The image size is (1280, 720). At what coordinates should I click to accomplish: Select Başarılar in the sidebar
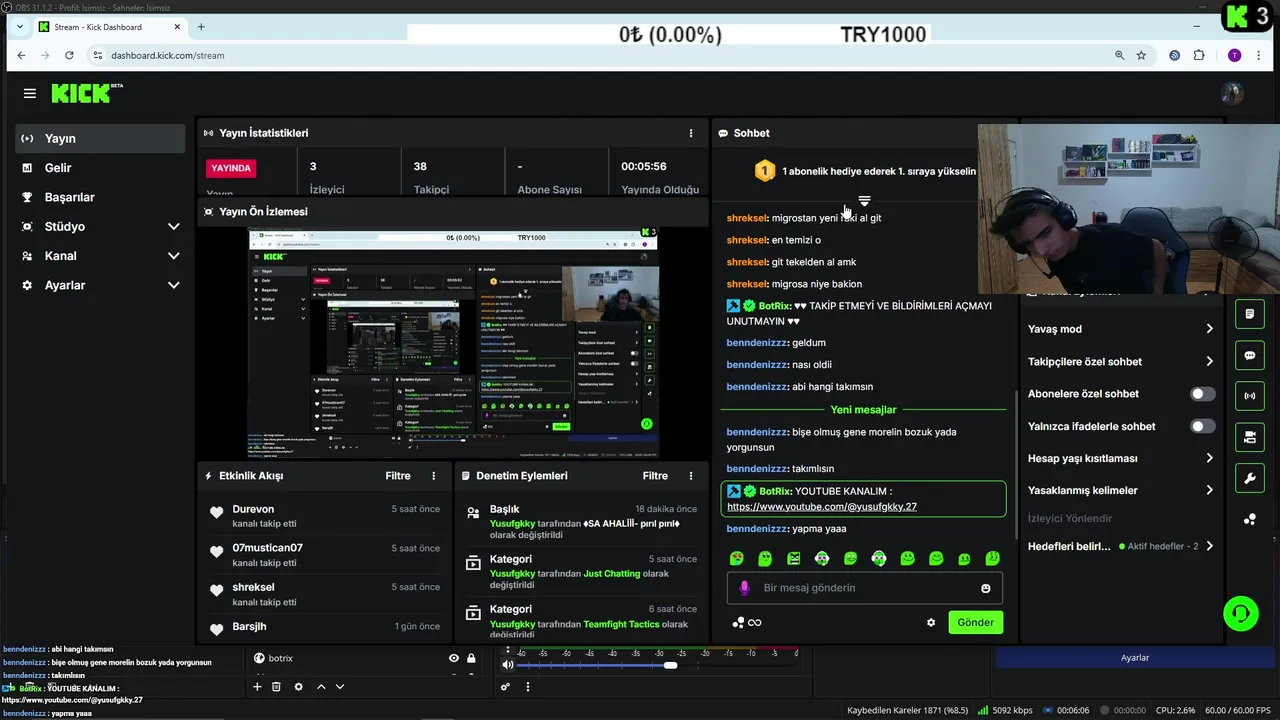point(100,197)
